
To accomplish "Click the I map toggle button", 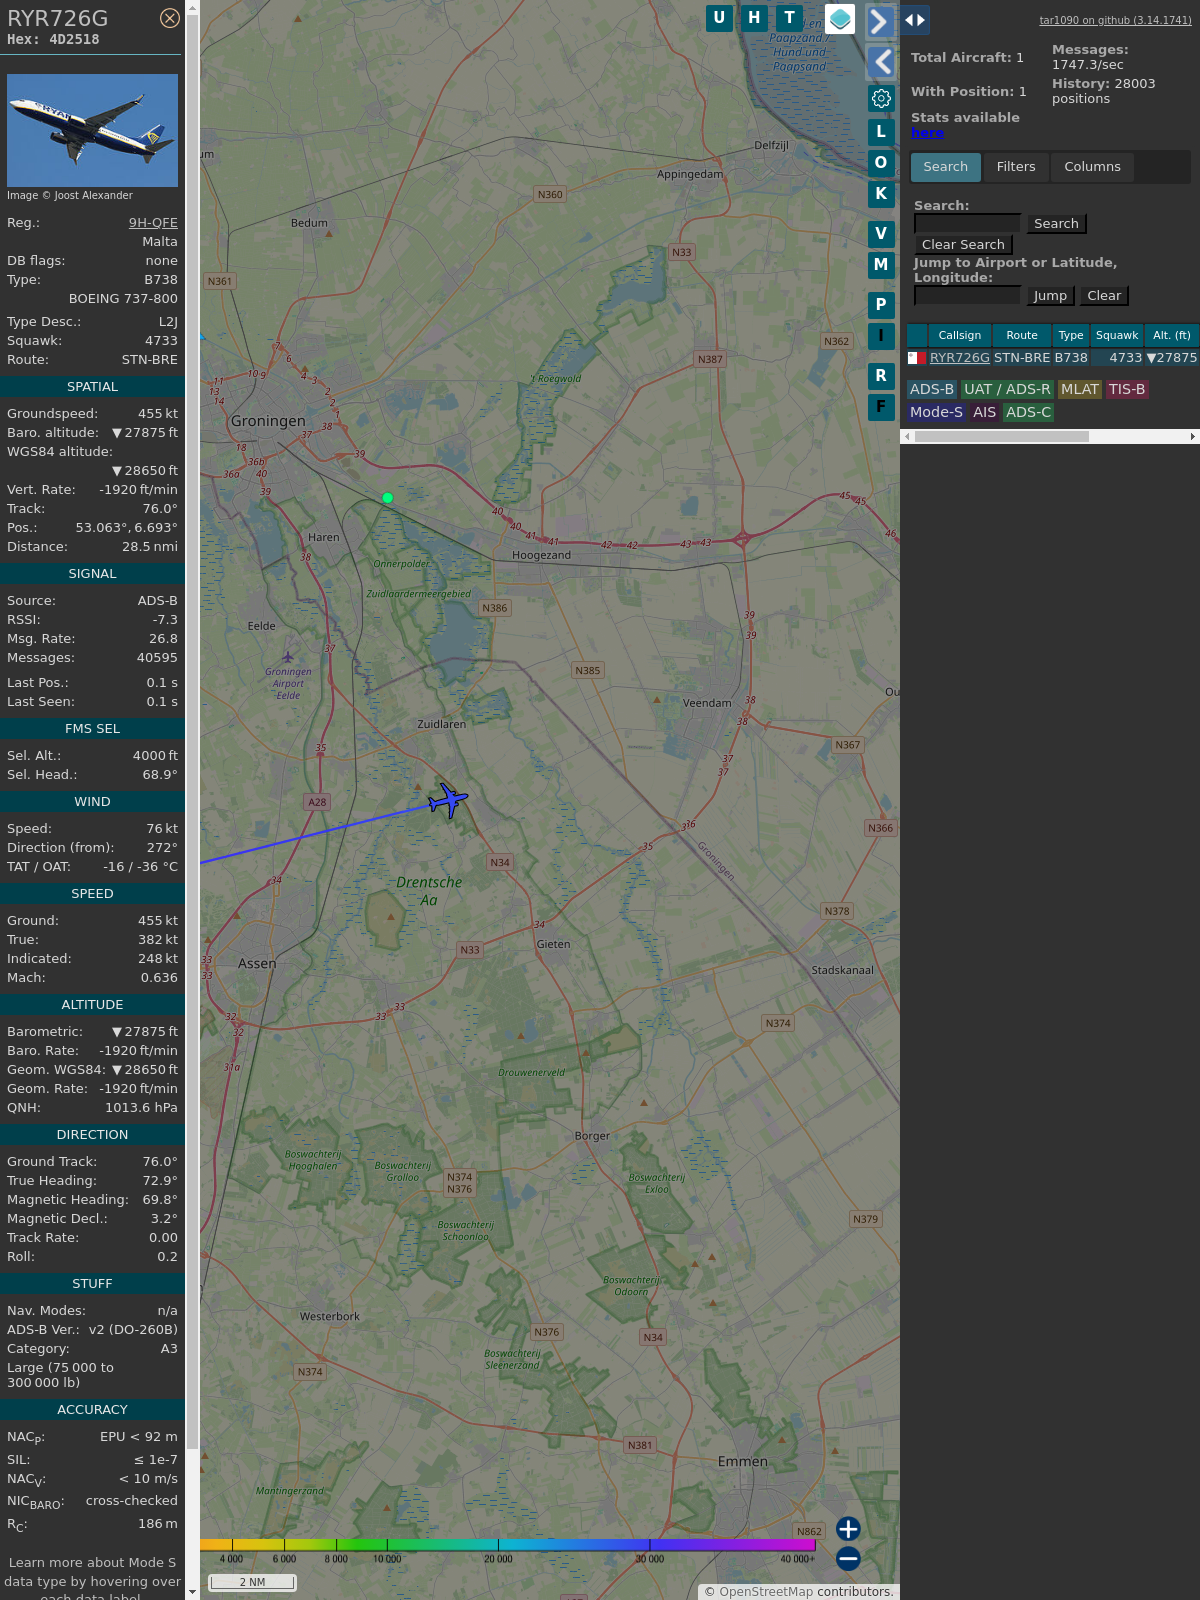I will (x=881, y=336).
